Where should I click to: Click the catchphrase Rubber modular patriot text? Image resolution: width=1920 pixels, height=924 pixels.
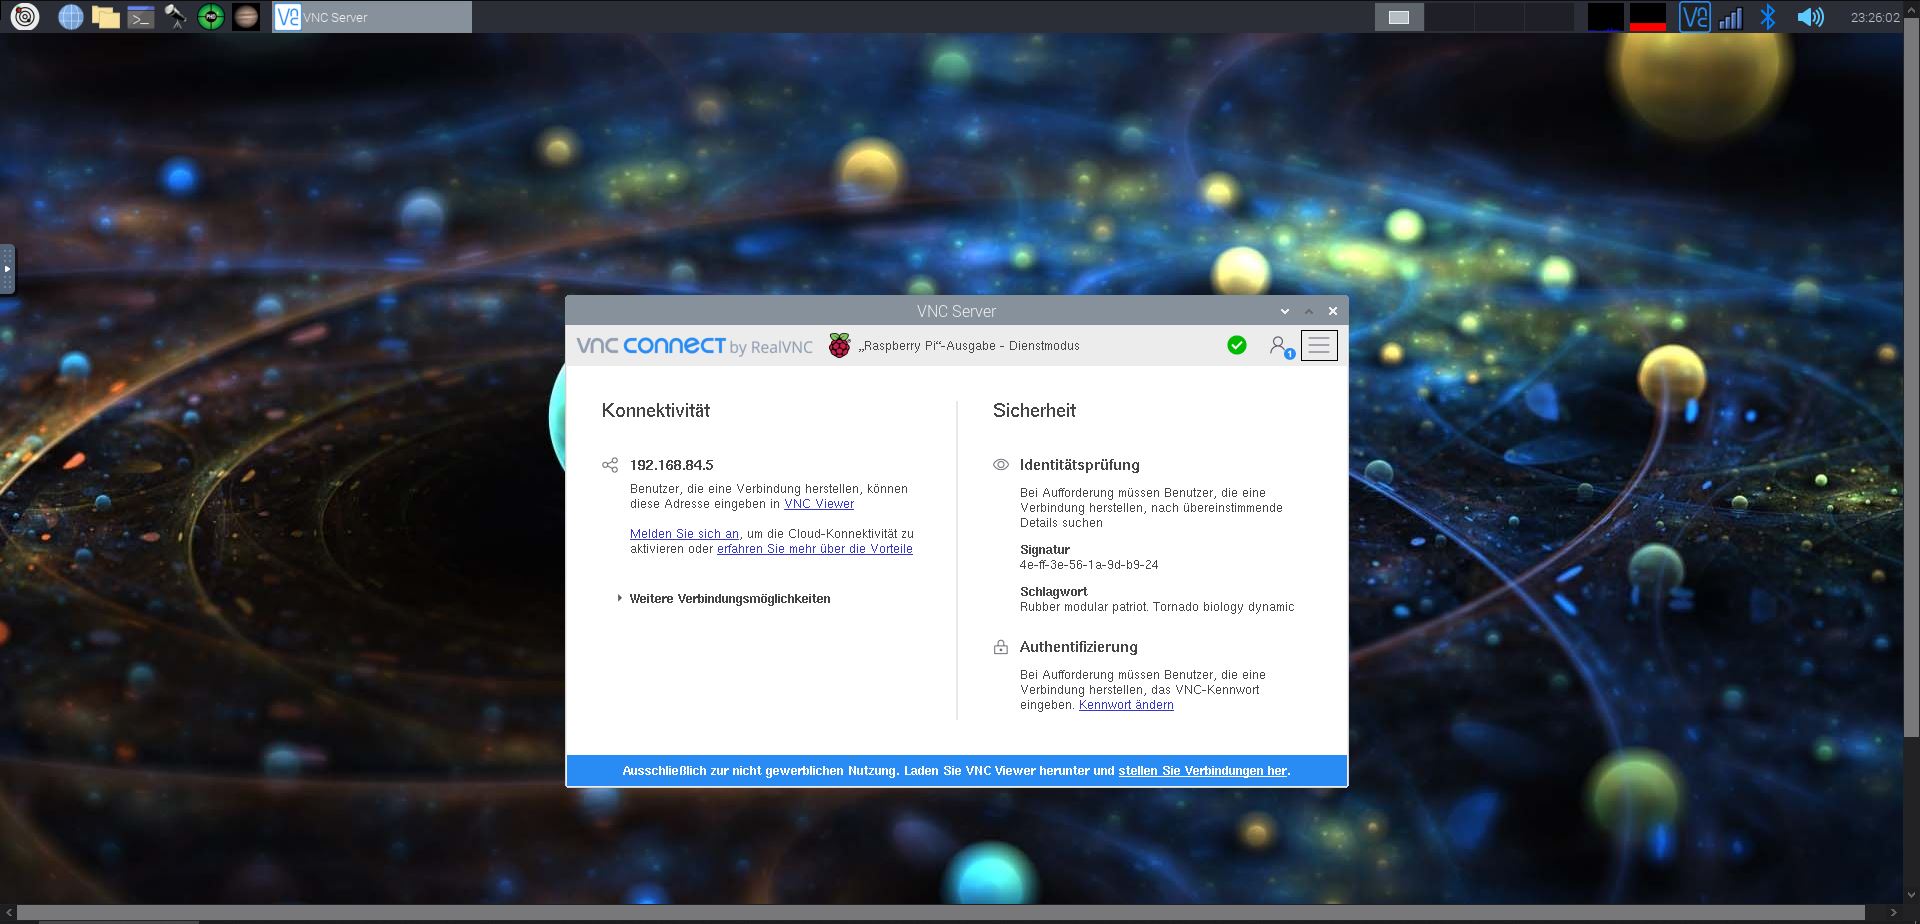(x=1157, y=607)
